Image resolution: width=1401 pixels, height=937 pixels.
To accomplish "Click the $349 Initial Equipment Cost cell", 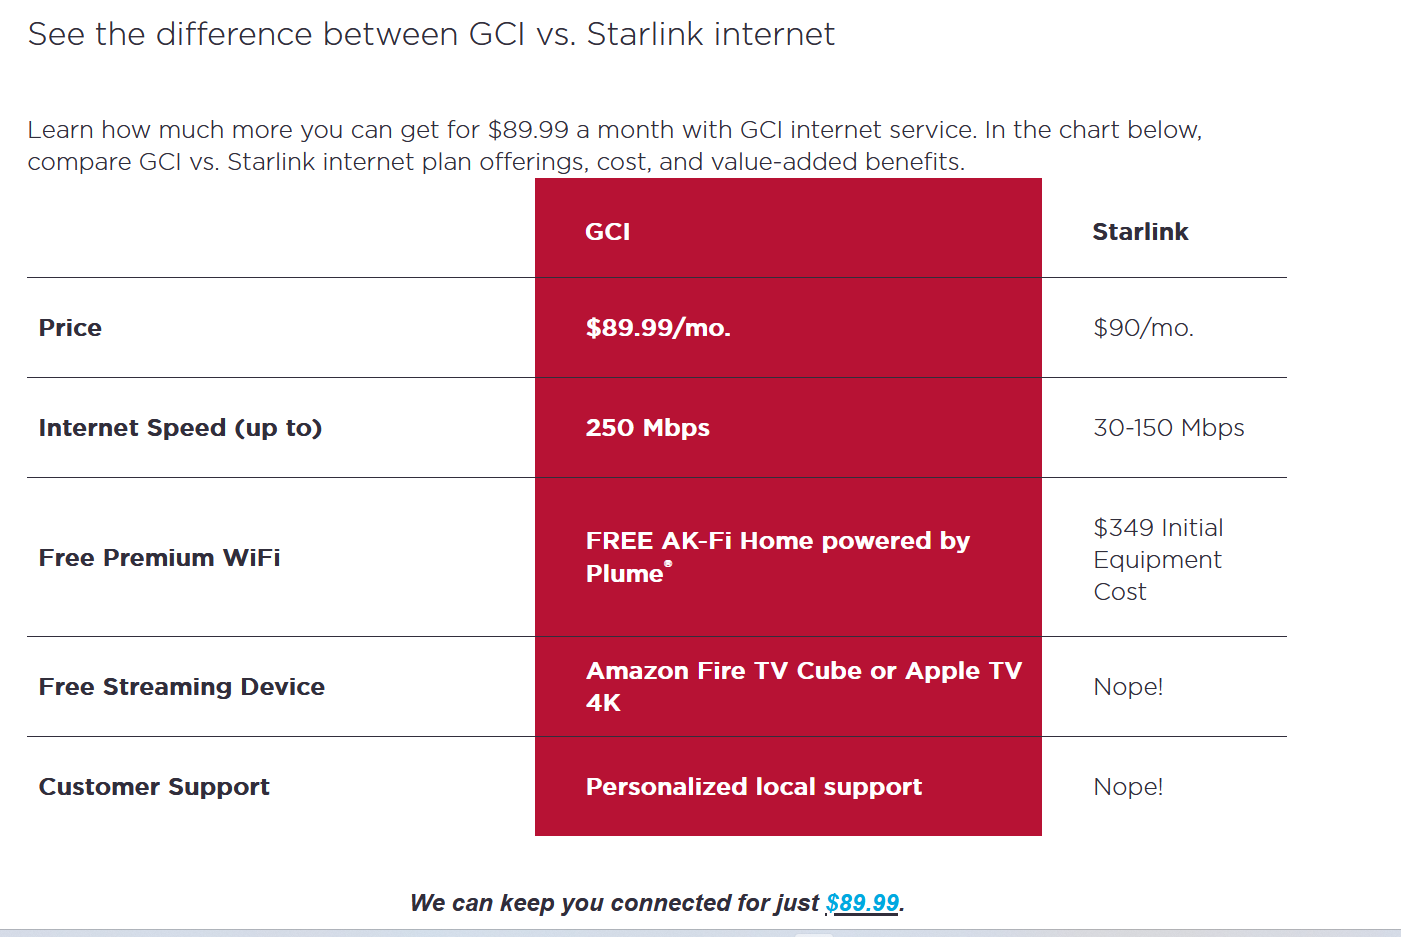I will pyautogui.click(x=1158, y=559).
